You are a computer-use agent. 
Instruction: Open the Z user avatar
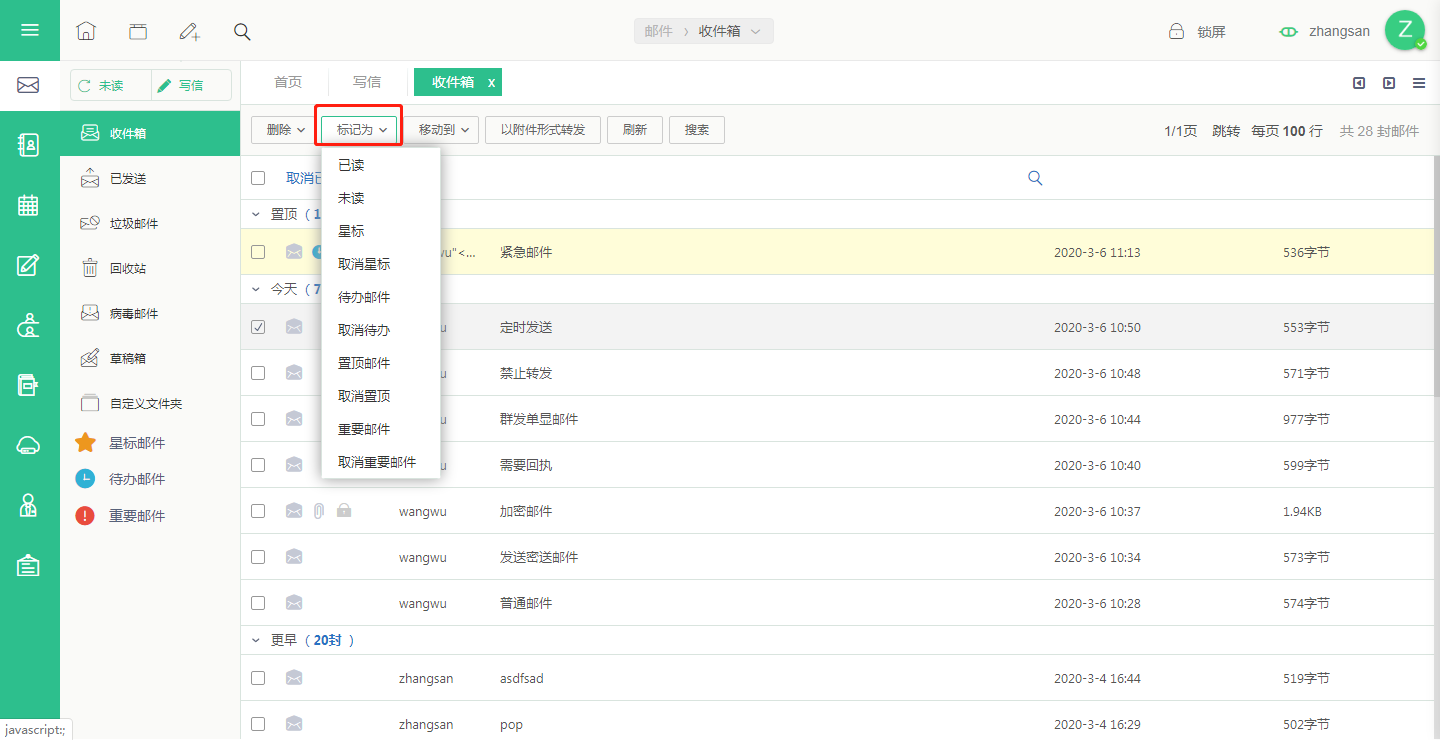click(1405, 30)
